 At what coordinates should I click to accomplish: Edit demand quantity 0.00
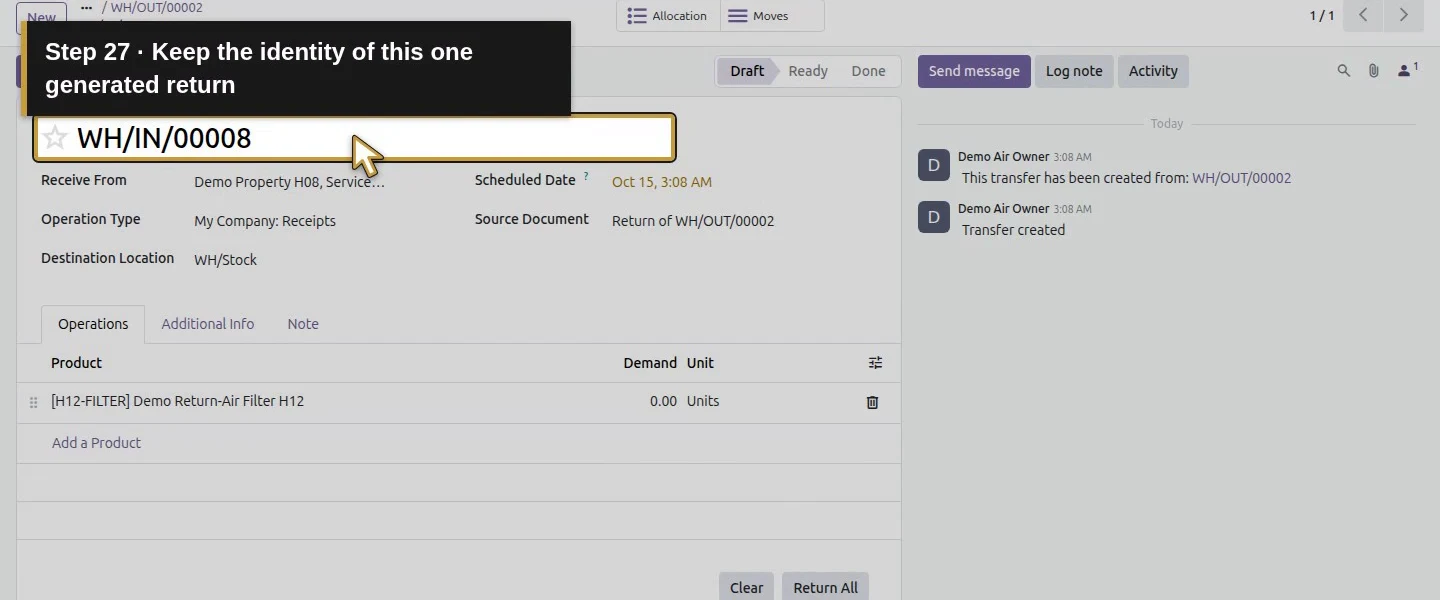point(663,401)
